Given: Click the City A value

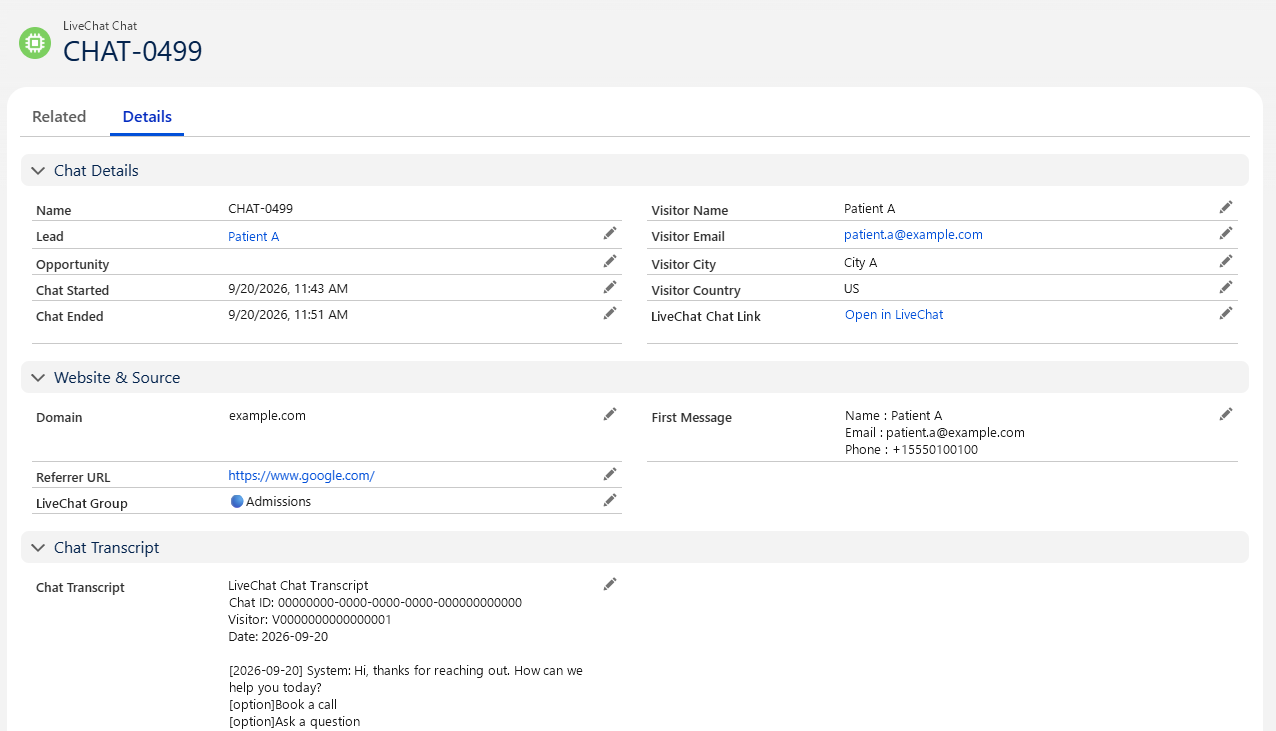Looking at the screenshot, I should [x=860, y=263].
